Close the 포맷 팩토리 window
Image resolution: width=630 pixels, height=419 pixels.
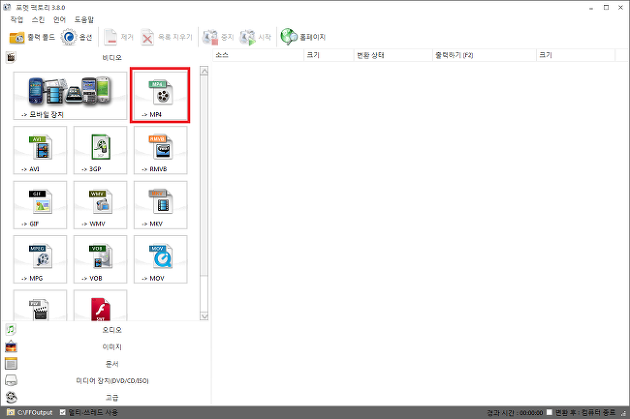point(621,8)
